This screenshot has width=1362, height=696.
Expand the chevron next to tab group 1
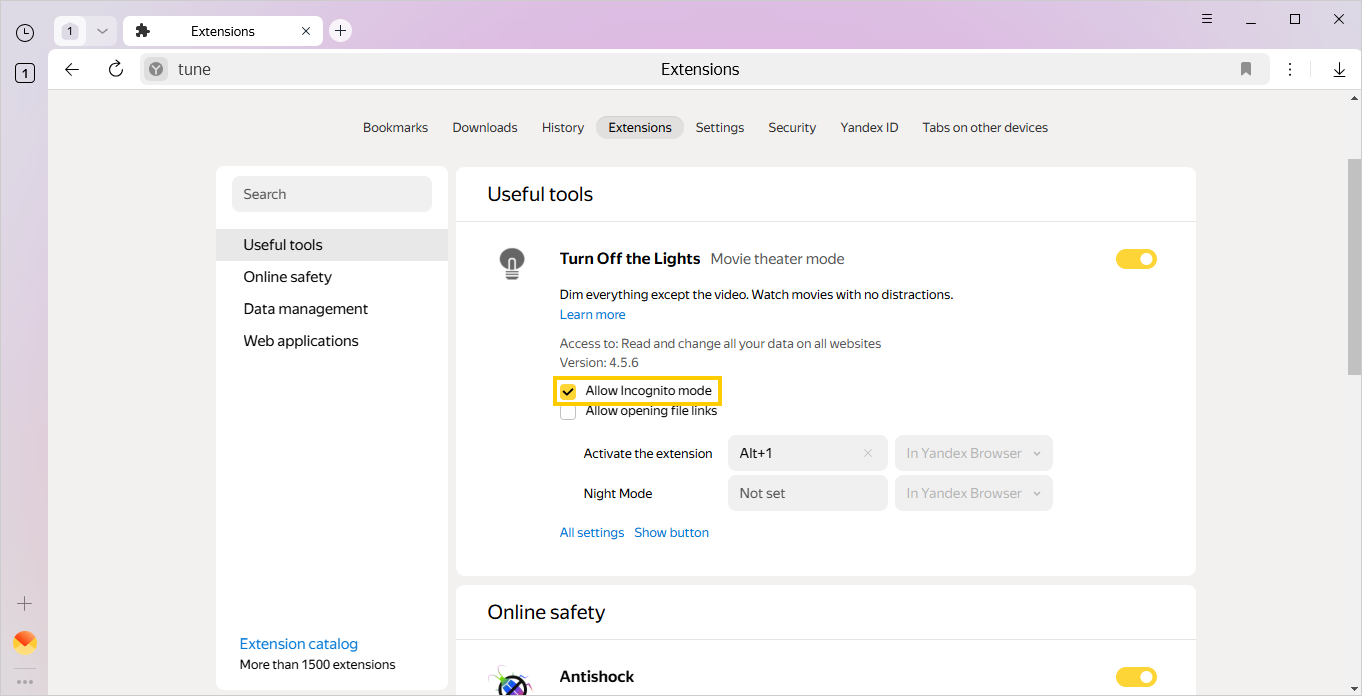coord(101,30)
